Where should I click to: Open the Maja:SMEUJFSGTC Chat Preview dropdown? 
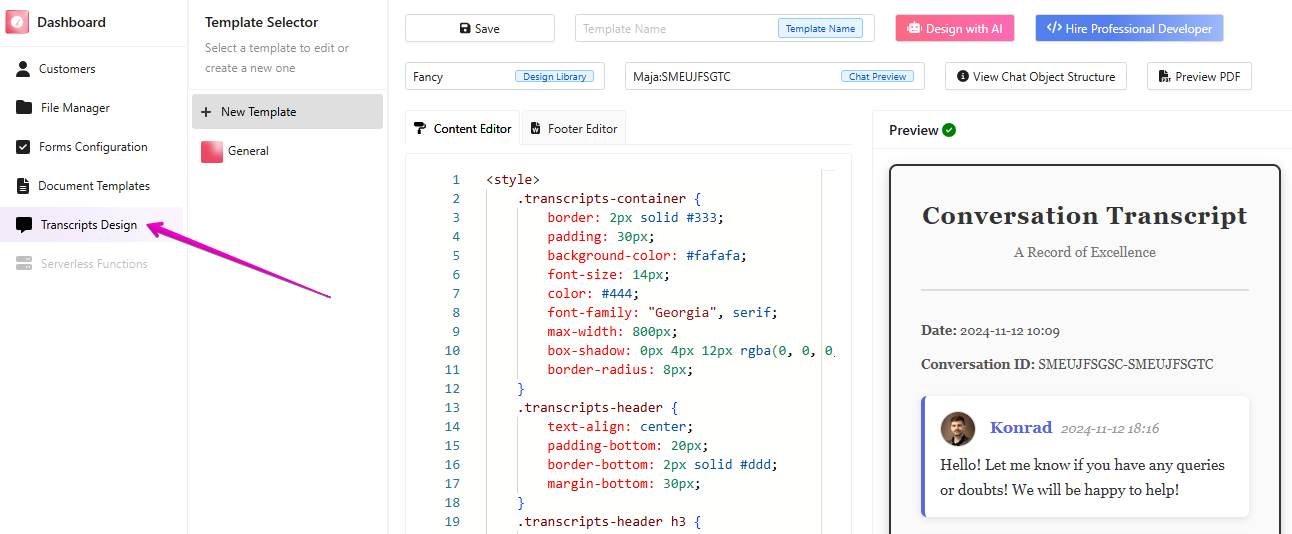(775, 76)
